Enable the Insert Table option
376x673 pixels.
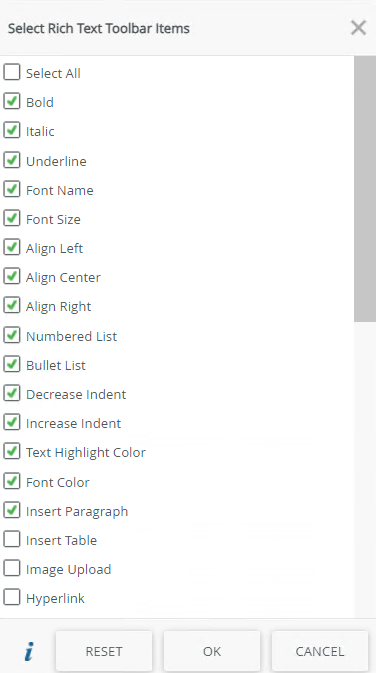pos(12,540)
